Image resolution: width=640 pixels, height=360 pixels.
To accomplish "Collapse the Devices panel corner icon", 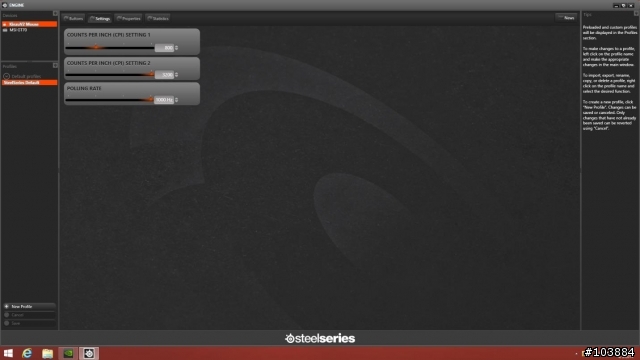I will pyautogui.click(x=56, y=13).
